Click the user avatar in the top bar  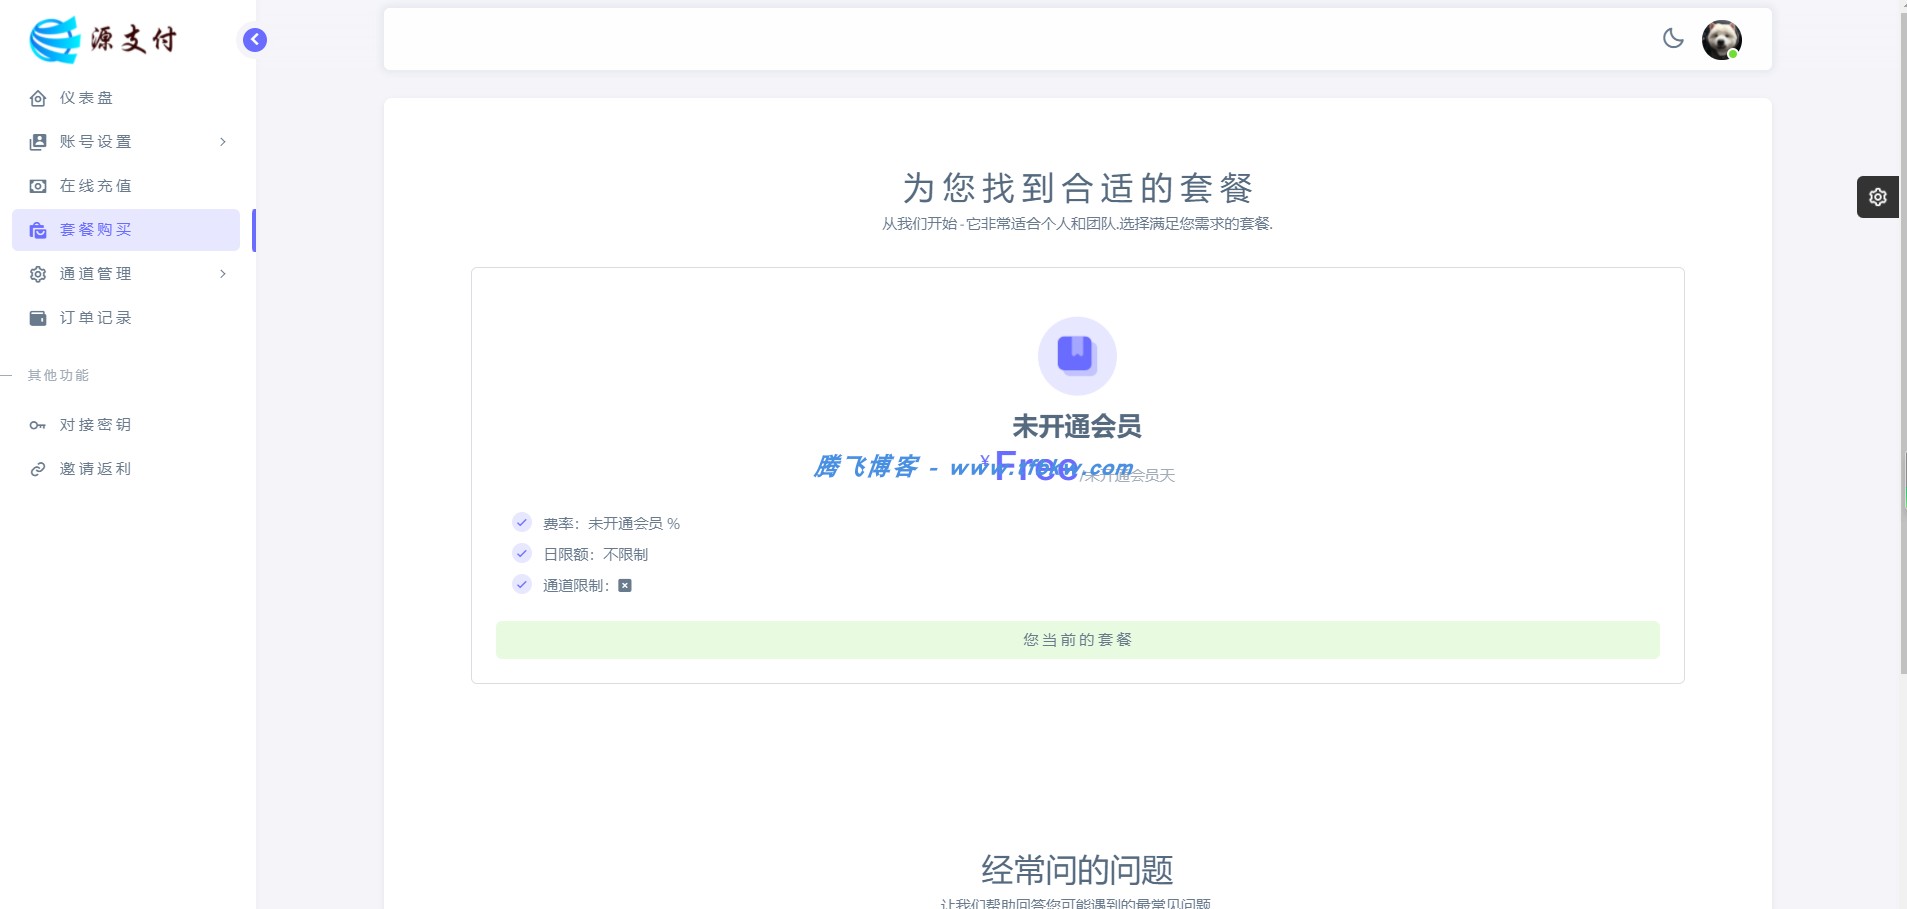coord(1723,39)
